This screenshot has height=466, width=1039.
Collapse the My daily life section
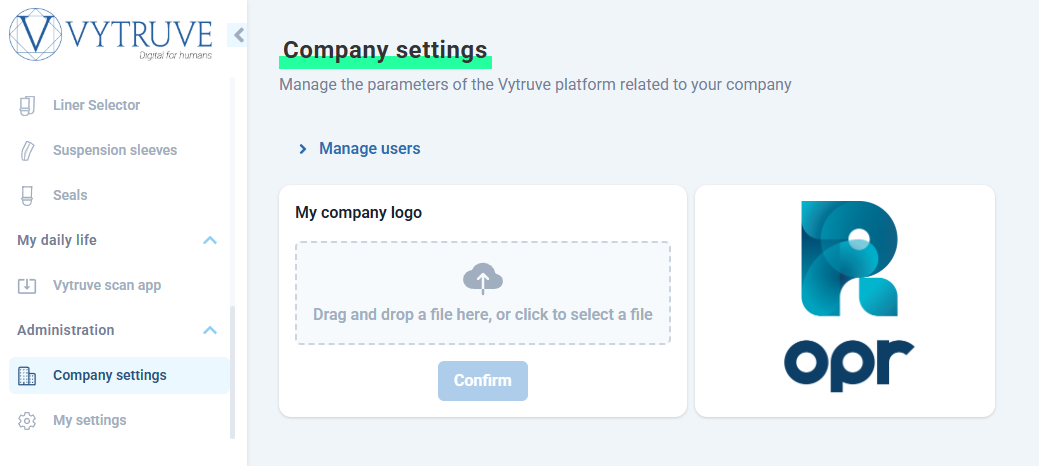tap(210, 240)
